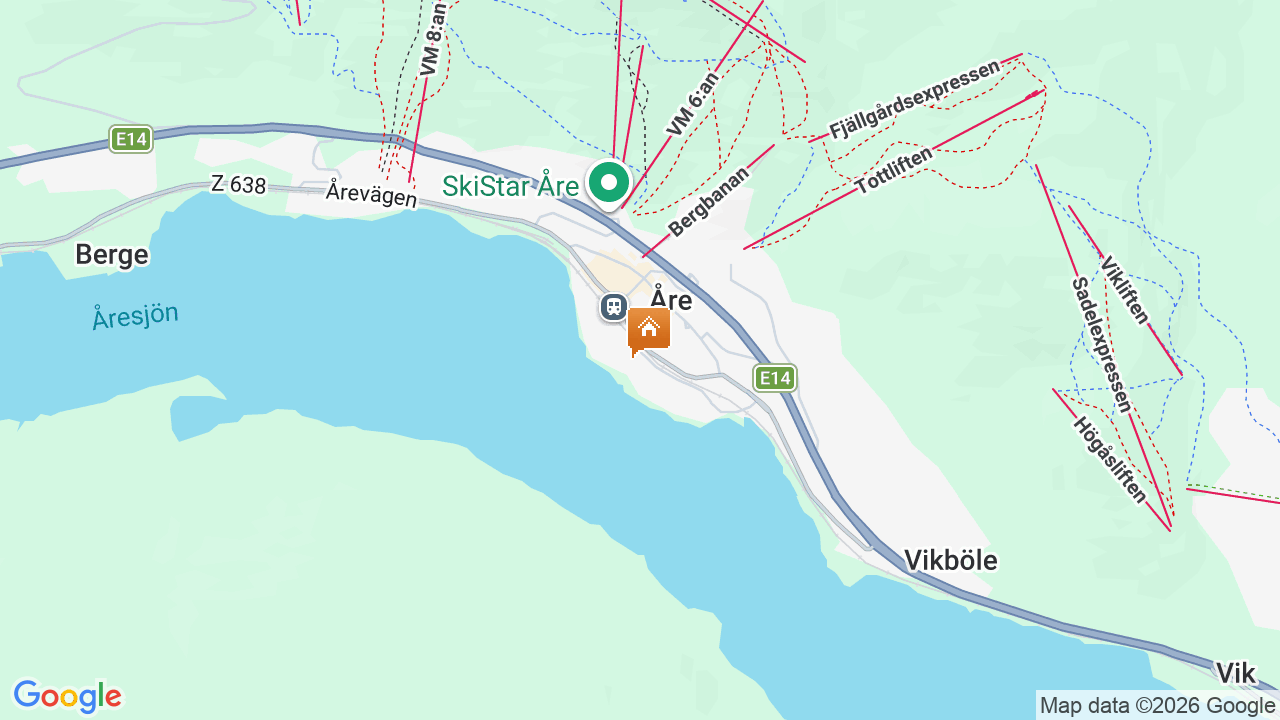Click the Google logo
The height and width of the screenshot is (720, 1280).
[68, 696]
